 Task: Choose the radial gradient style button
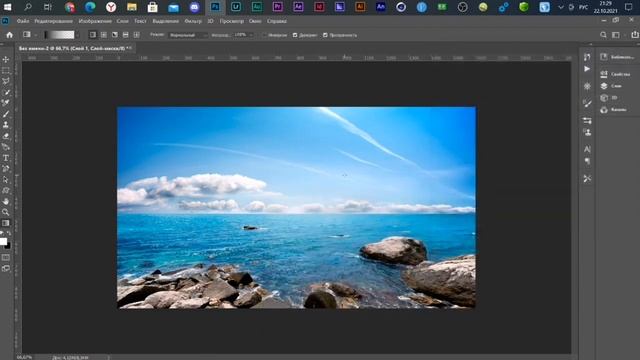[104, 35]
